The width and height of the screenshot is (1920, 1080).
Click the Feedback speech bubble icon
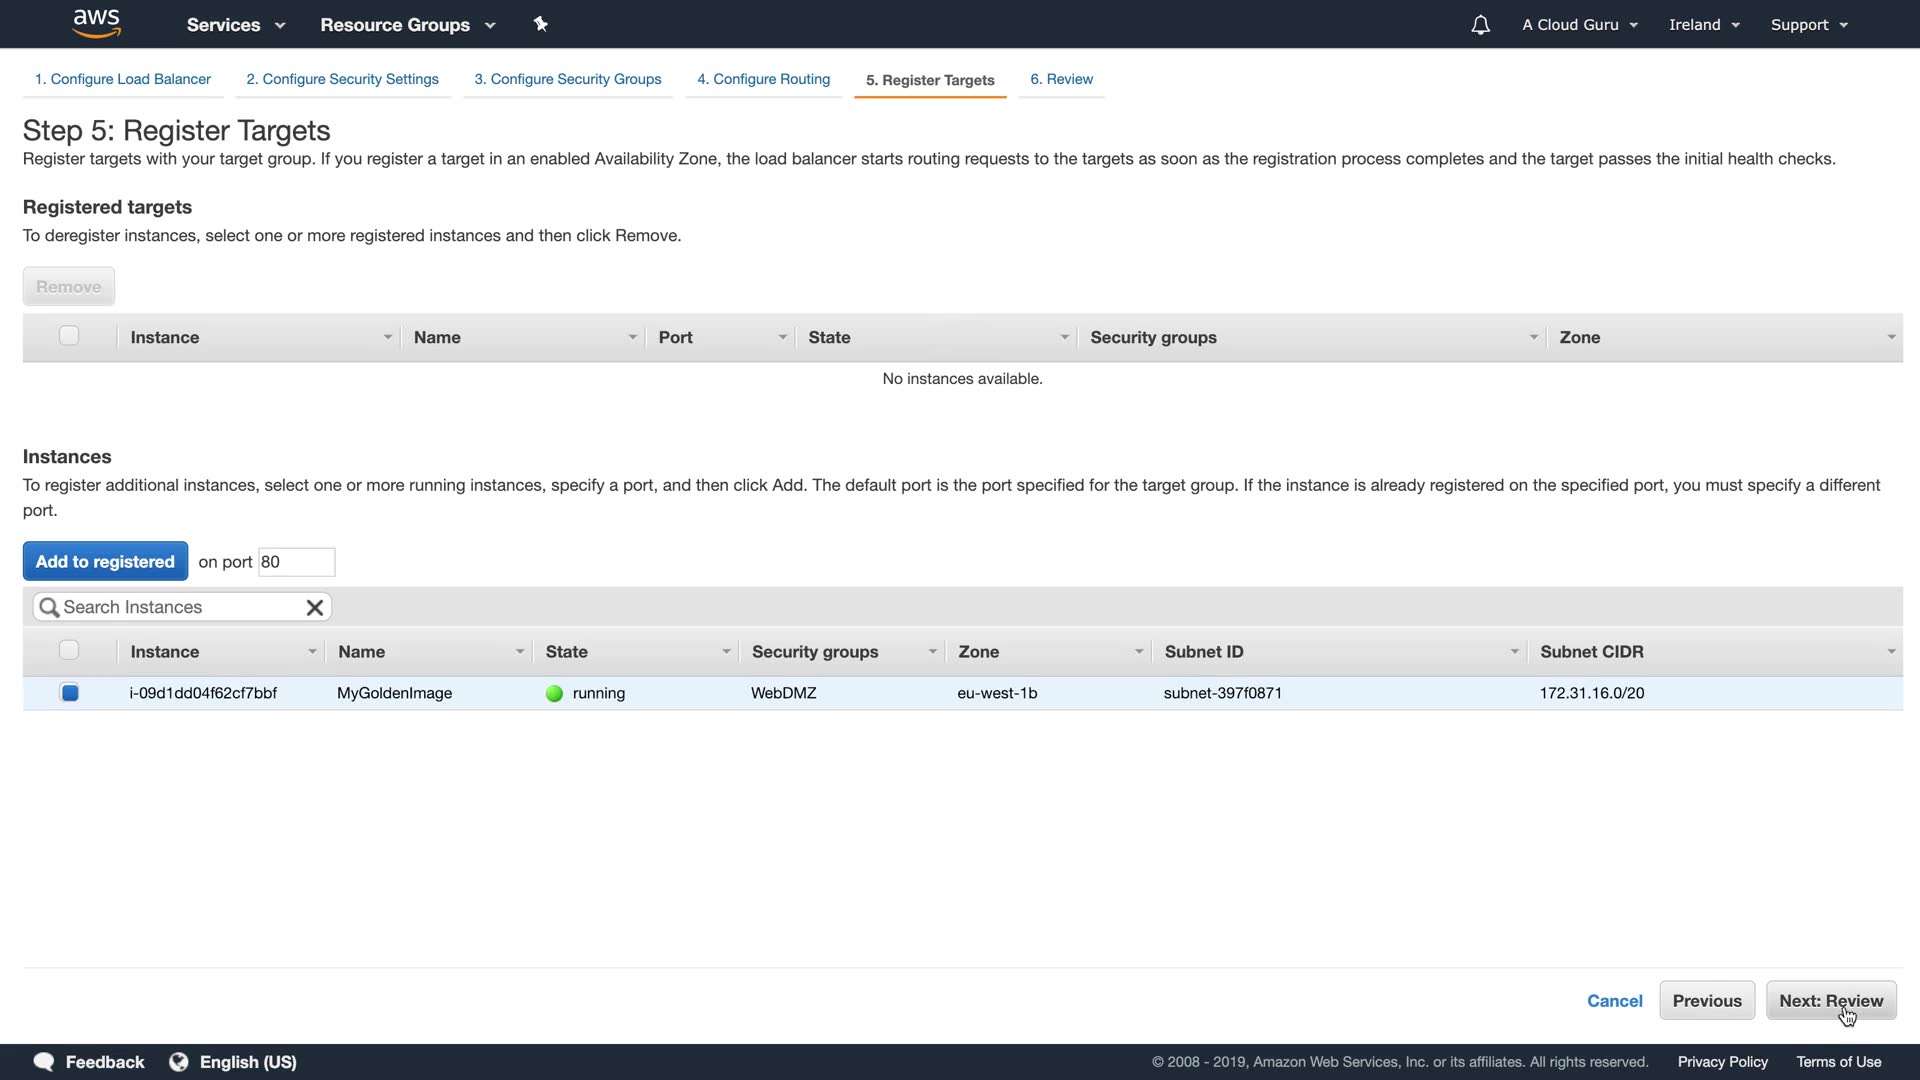[44, 1061]
